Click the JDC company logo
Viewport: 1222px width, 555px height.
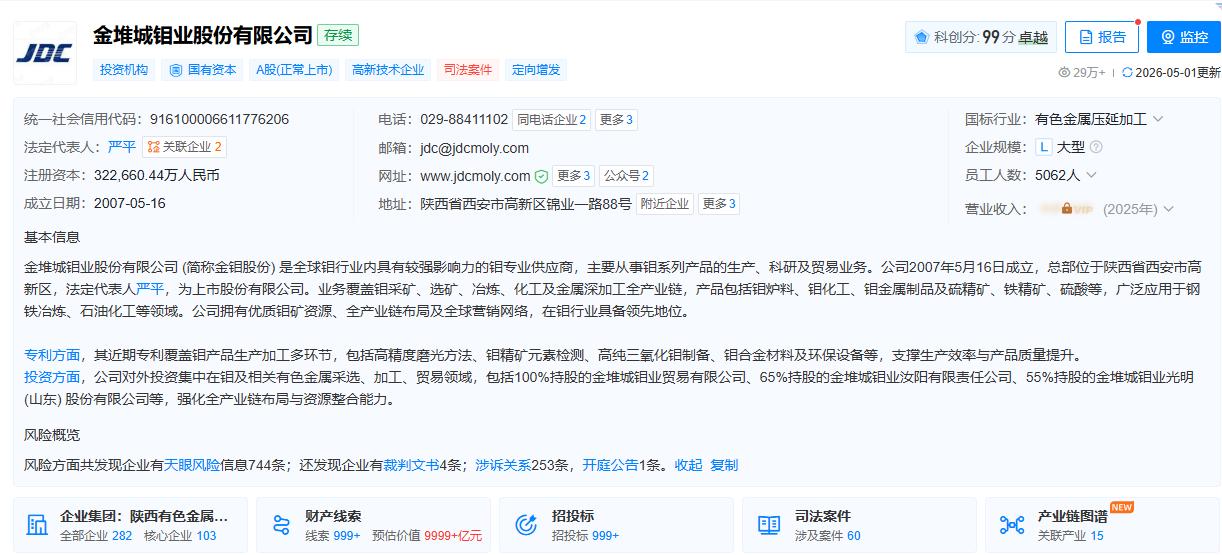coord(45,52)
